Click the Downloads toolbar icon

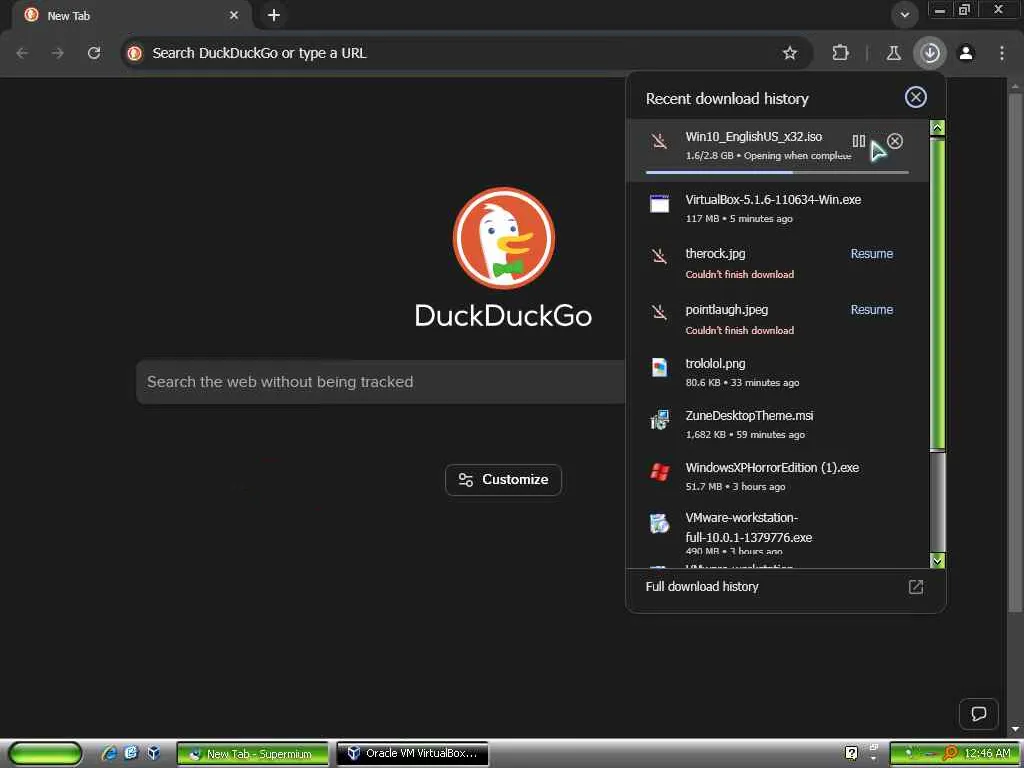(930, 53)
